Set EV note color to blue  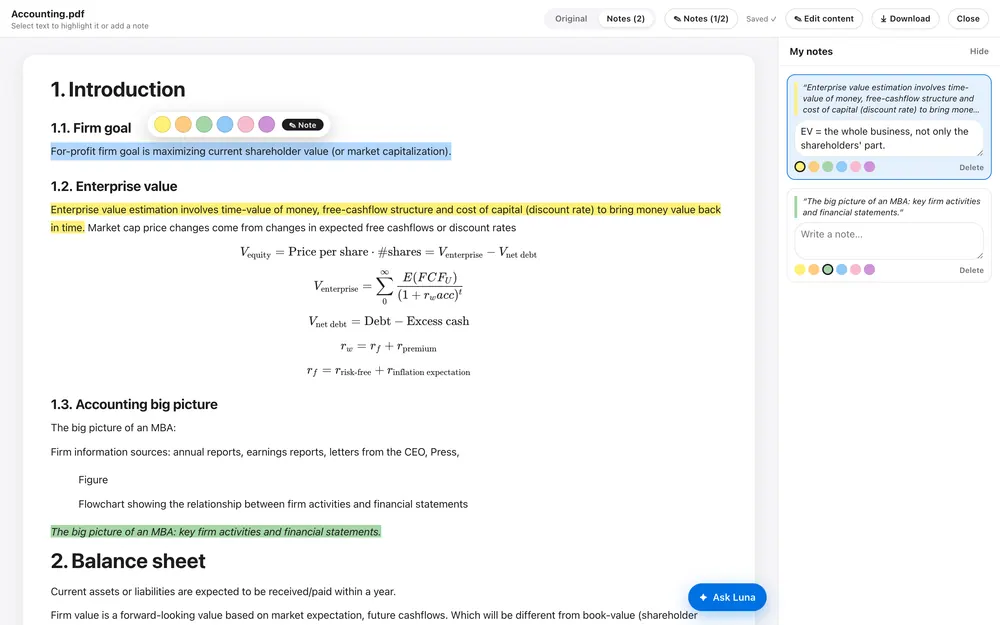842,166
